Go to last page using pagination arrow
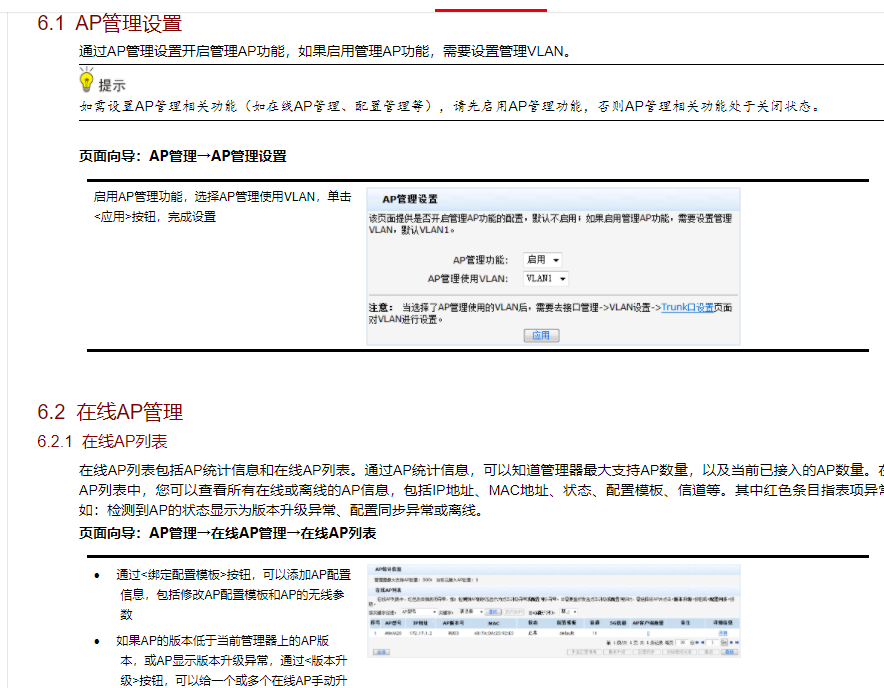884x688 pixels. coord(737,642)
